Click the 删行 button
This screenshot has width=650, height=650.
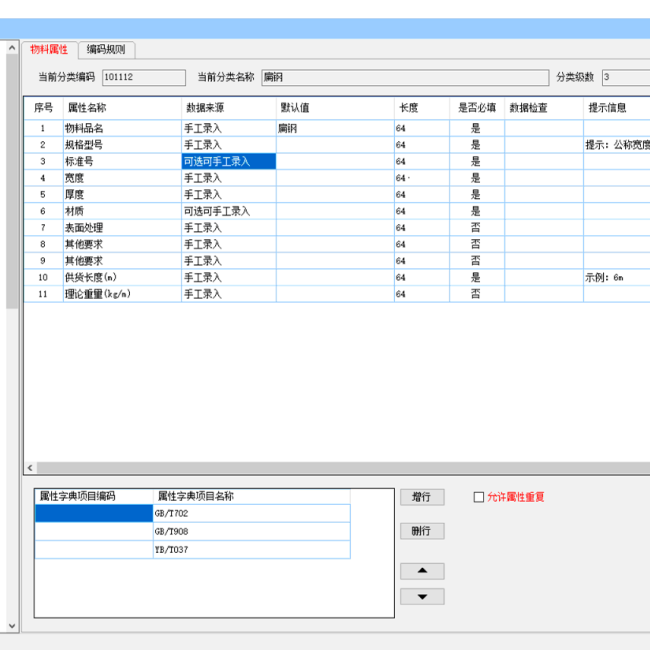(x=422, y=531)
